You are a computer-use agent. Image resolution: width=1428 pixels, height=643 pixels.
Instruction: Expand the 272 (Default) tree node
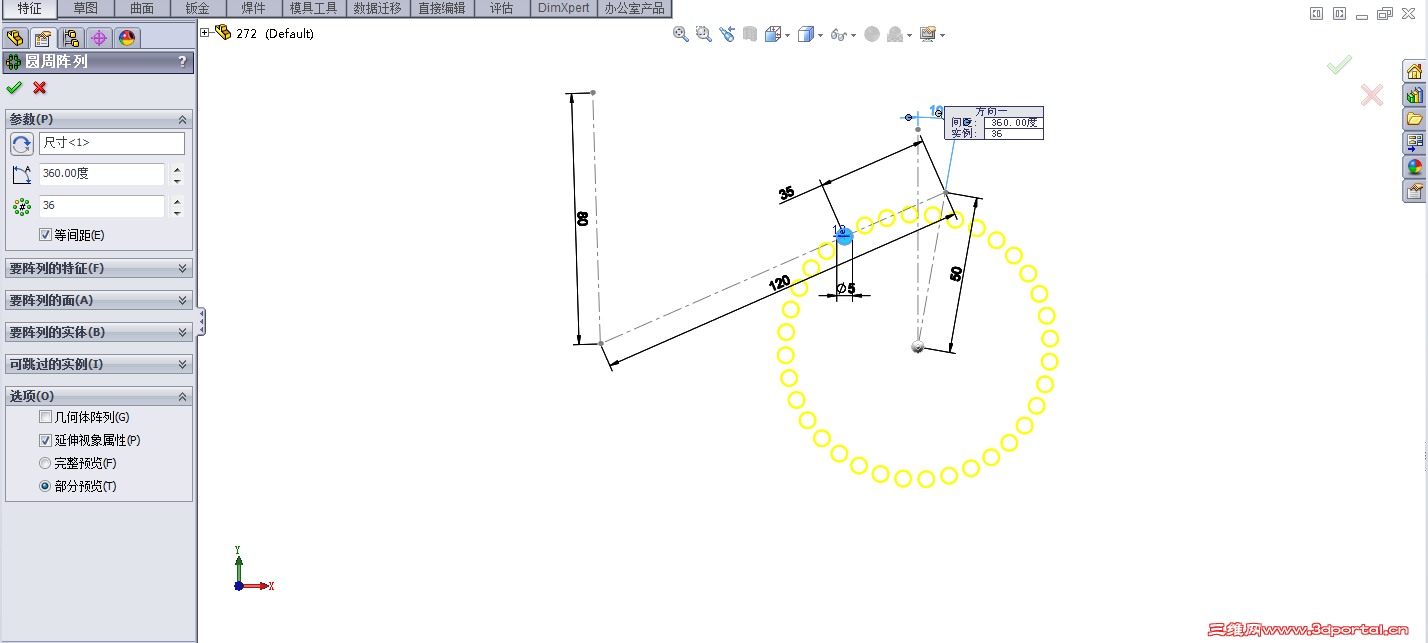(205, 33)
